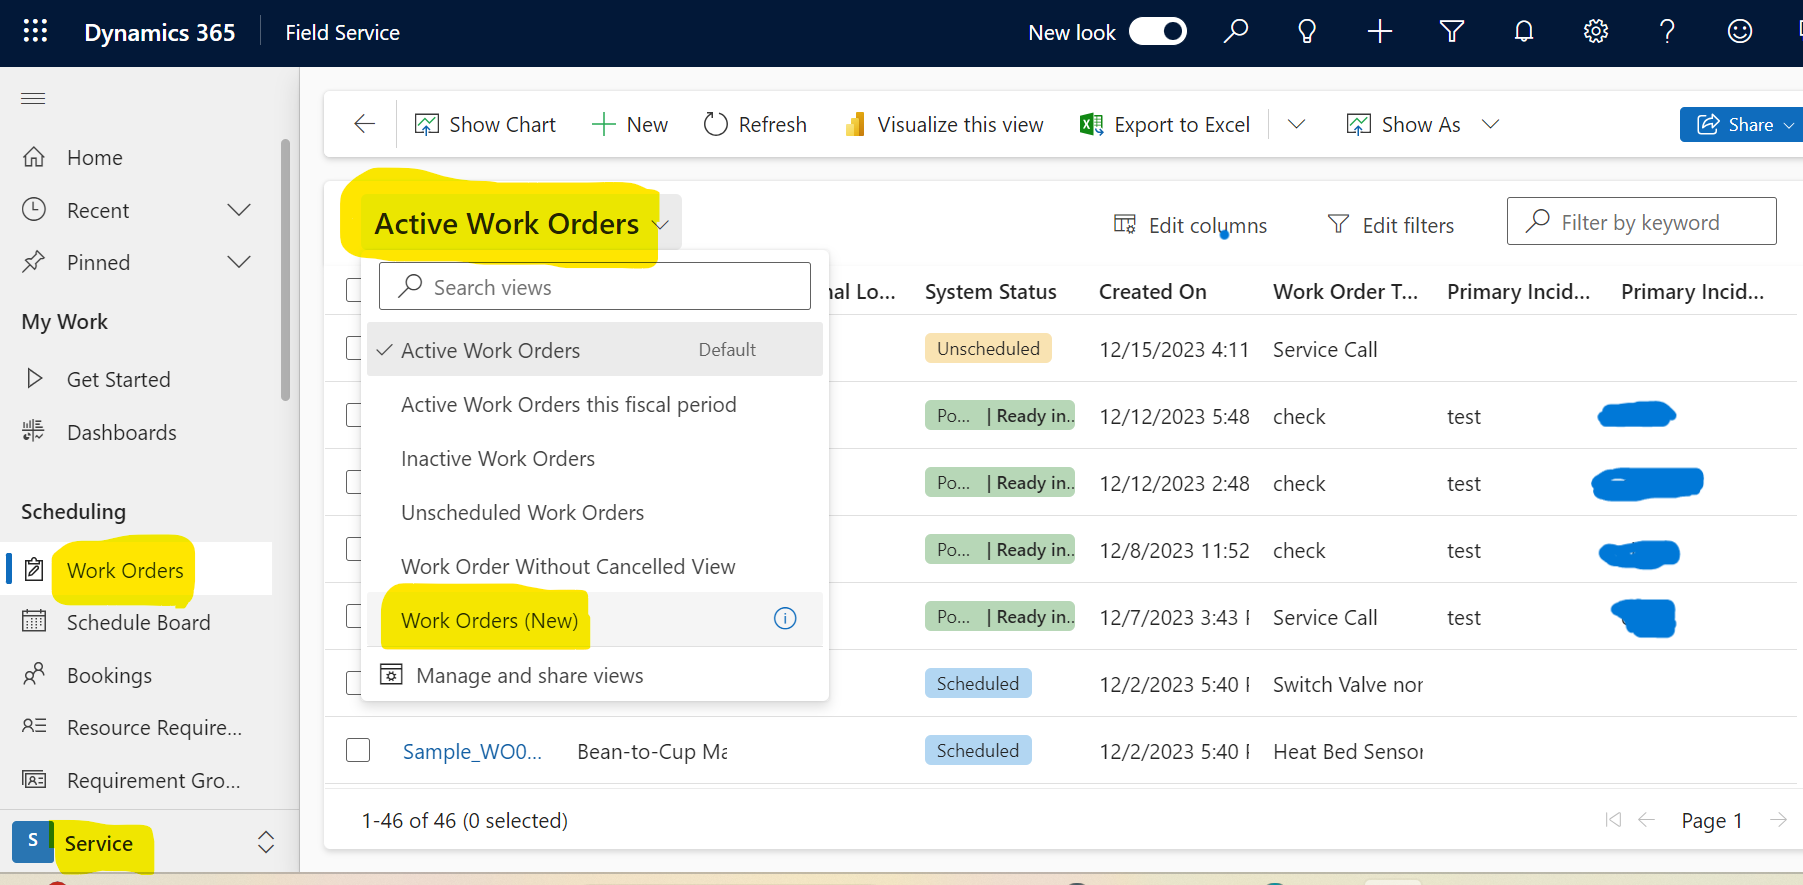Screen dimensions: 1803x885
Task: Select Active Work Orders this fiscal period
Action: click(594, 404)
